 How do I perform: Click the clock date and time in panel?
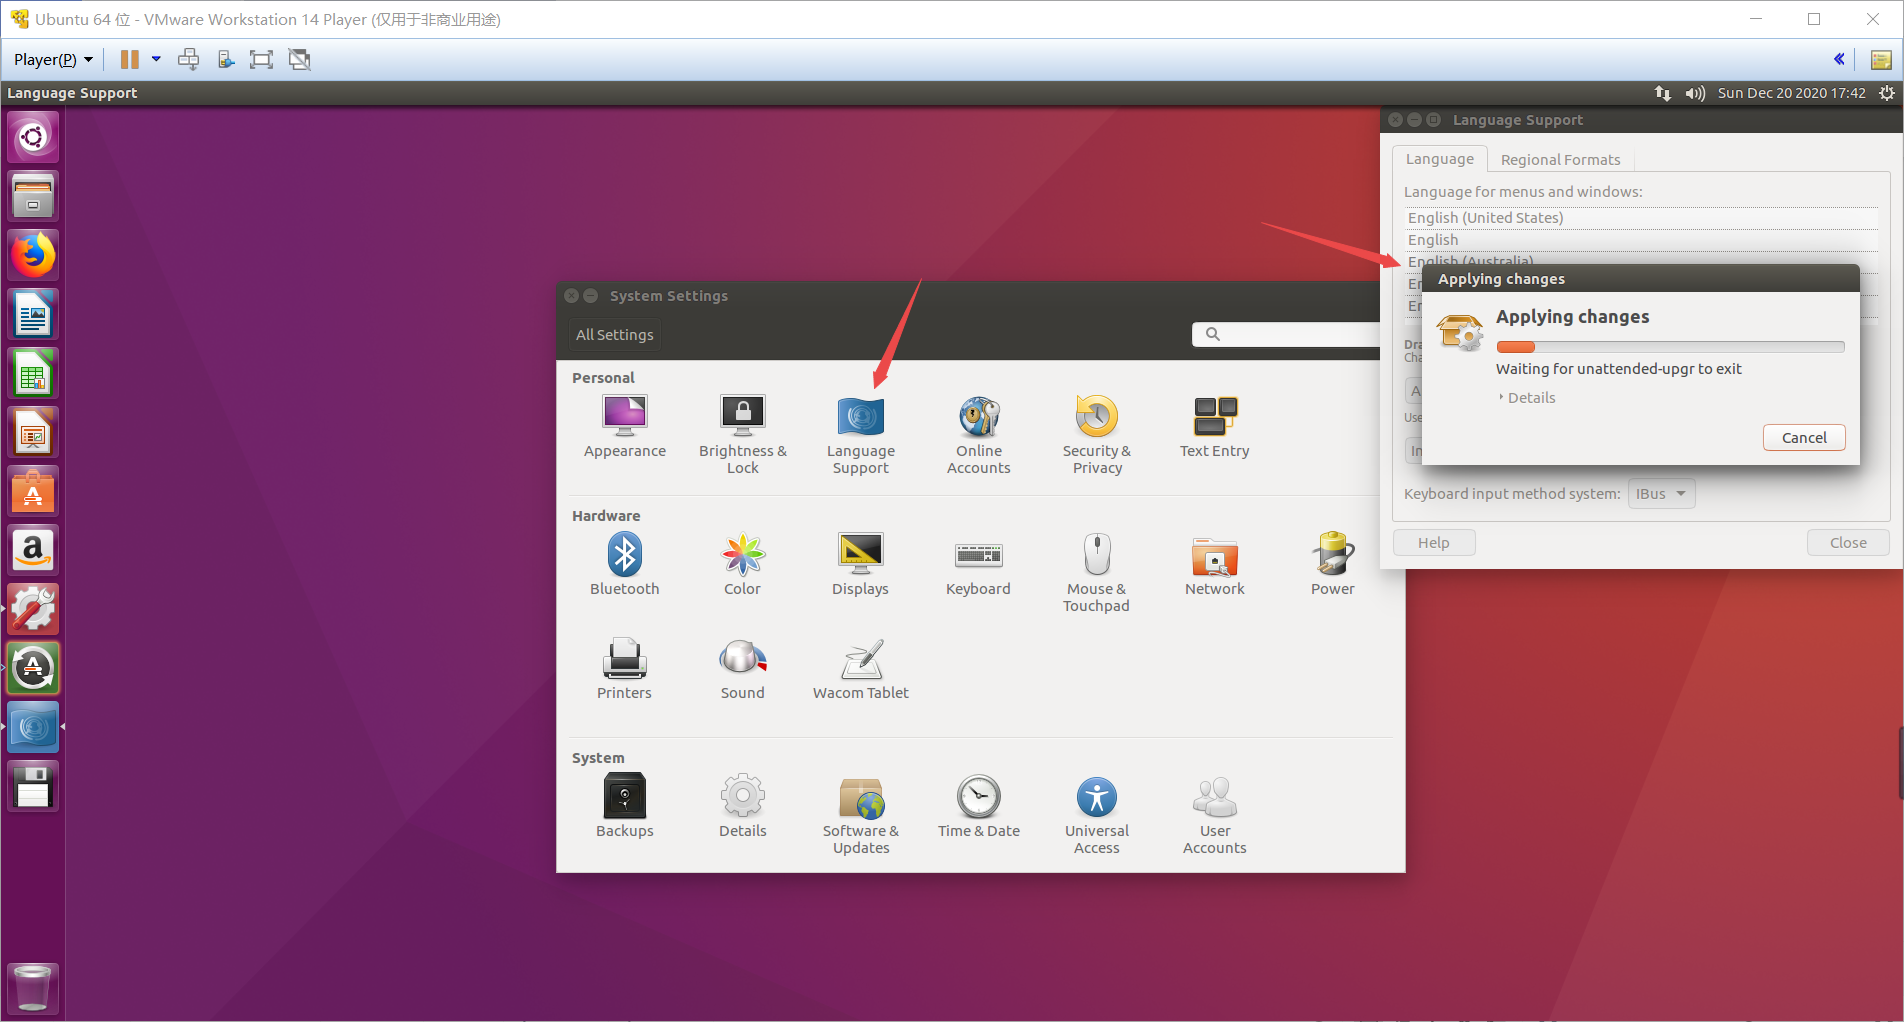pyautogui.click(x=1791, y=93)
